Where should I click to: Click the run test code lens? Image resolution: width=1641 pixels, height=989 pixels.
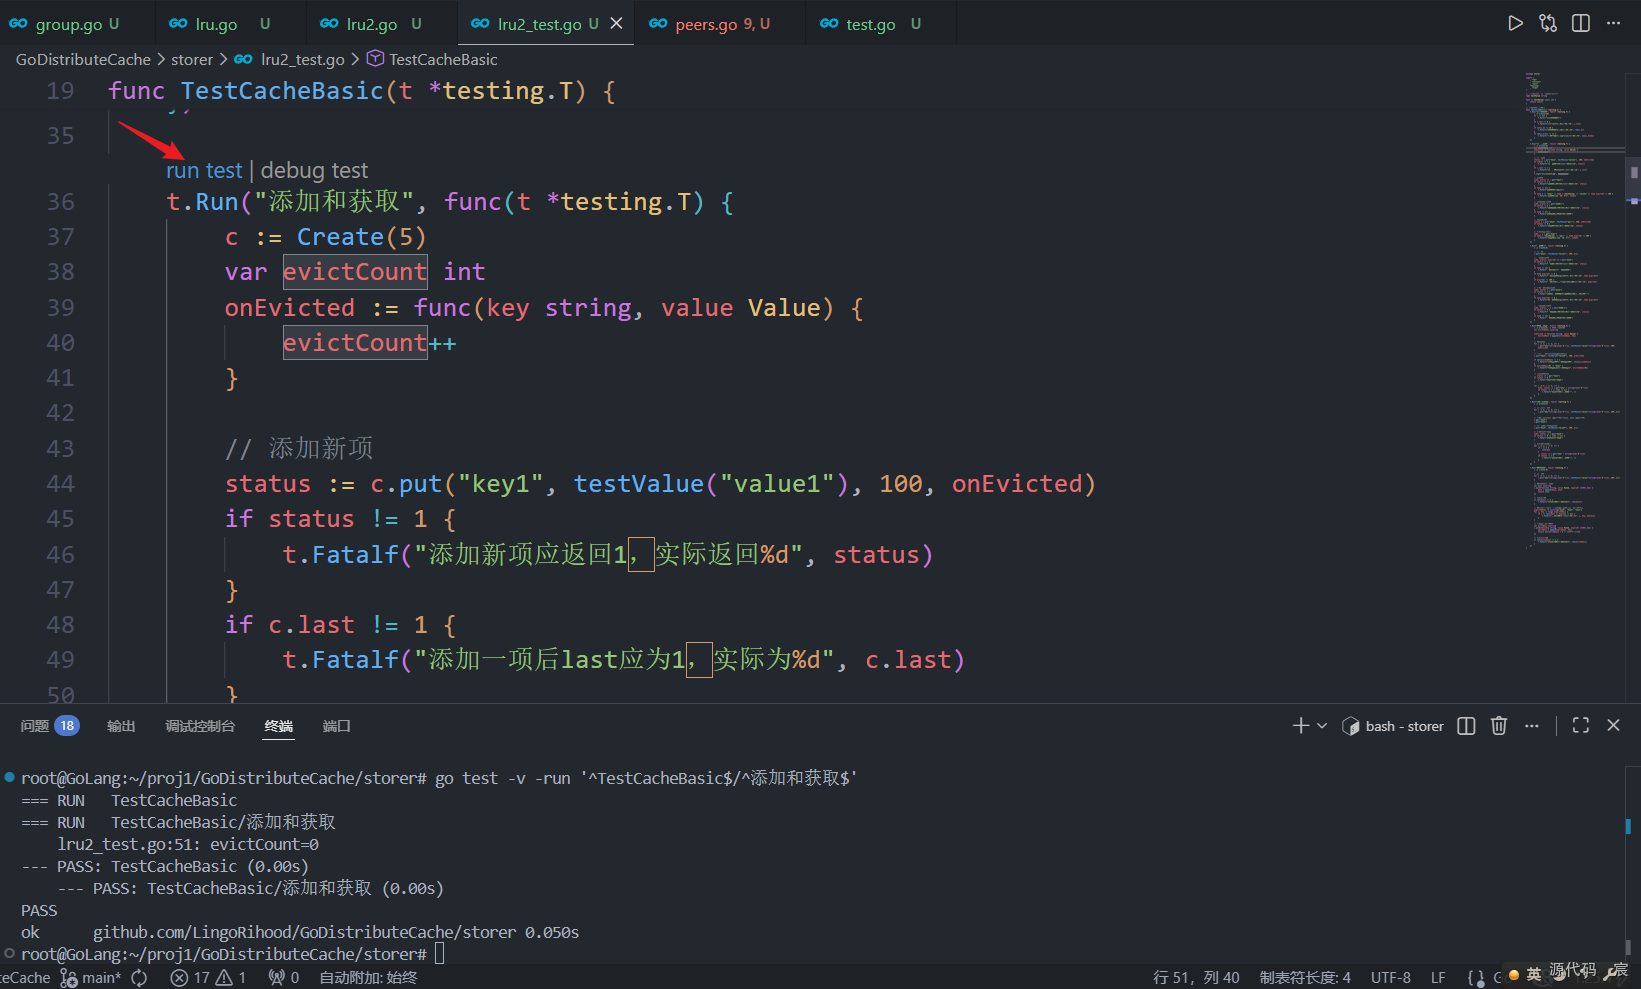204,170
